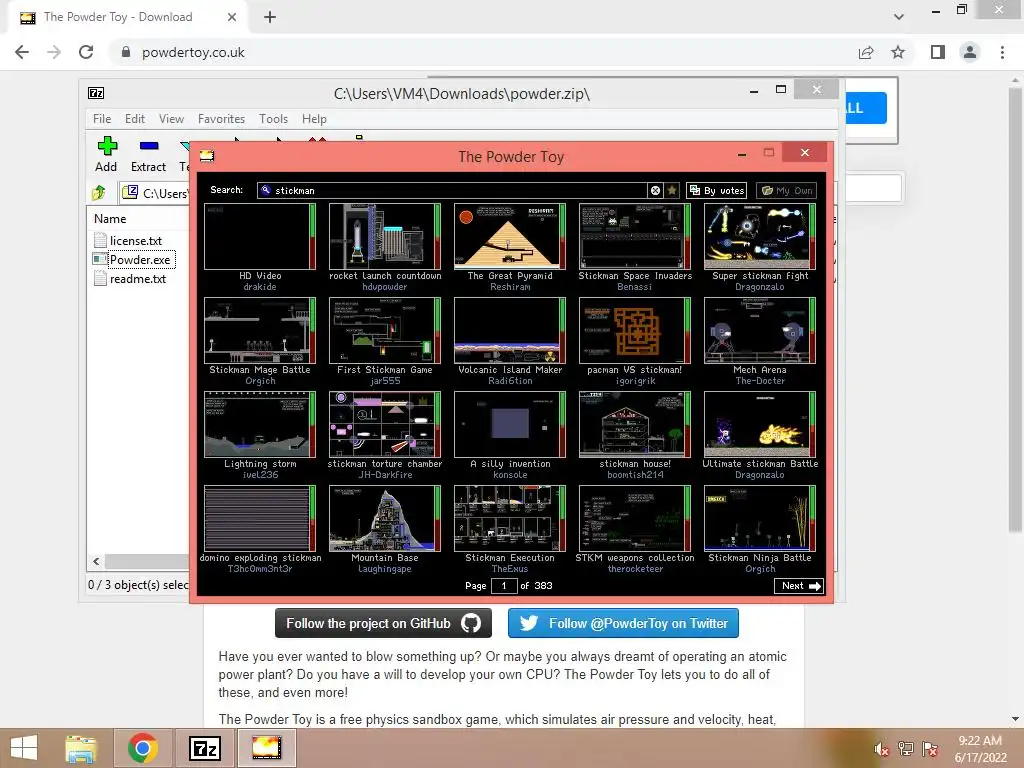Open pacman VS stickman thumbnail
The width and height of the screenshot is (1024, 768).
635,330
